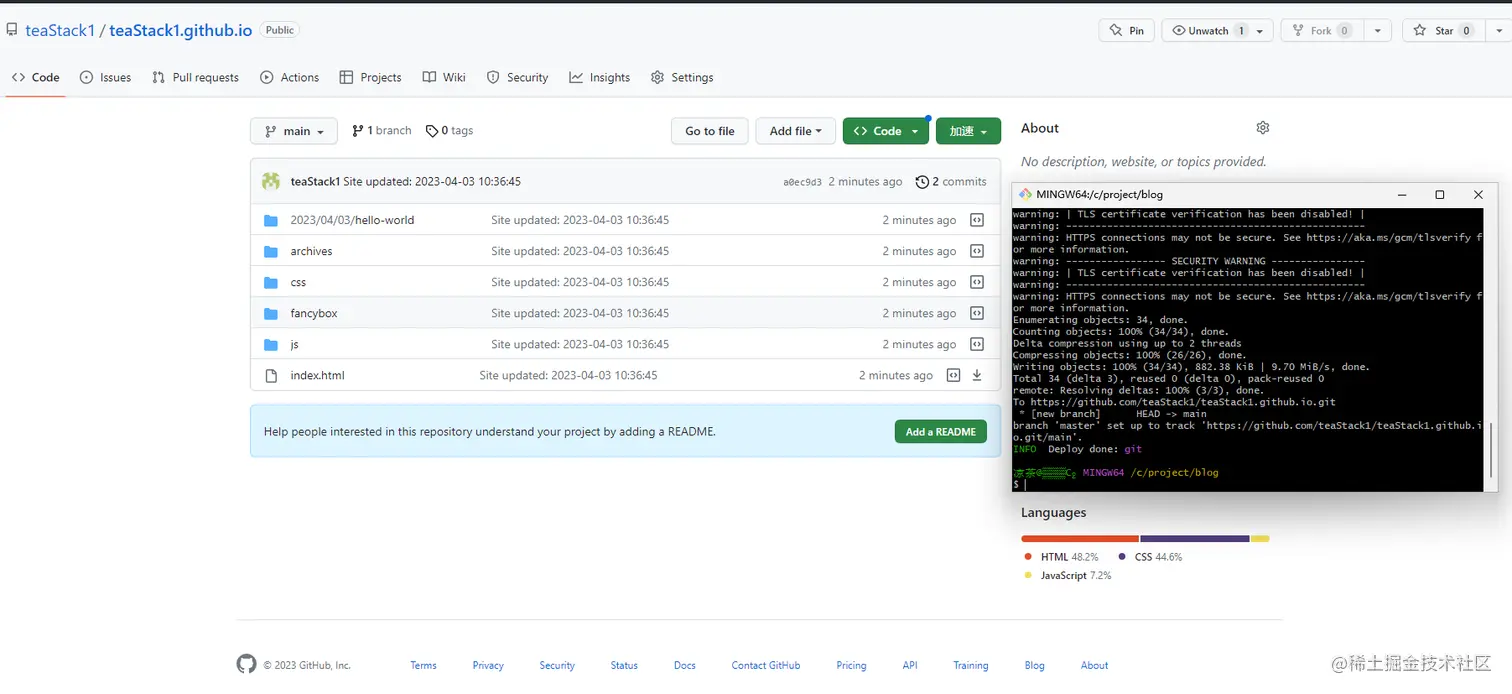Open the Training footer link
1512x694 pixels.
click(x=970, y=665)
